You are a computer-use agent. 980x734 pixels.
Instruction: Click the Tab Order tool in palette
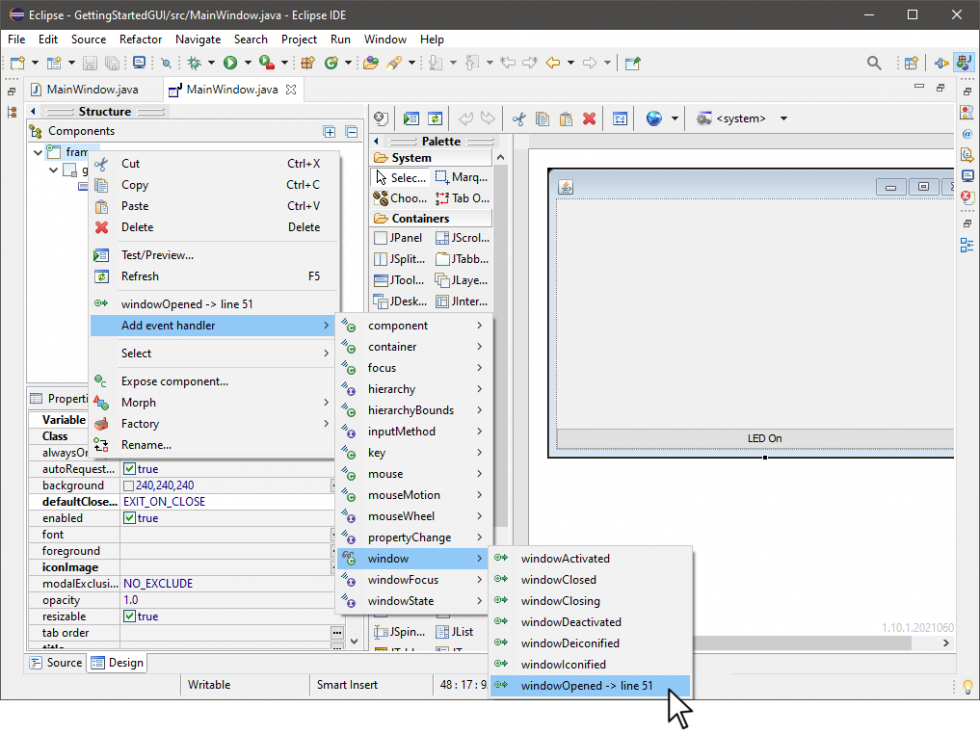[x=462, y=198]
